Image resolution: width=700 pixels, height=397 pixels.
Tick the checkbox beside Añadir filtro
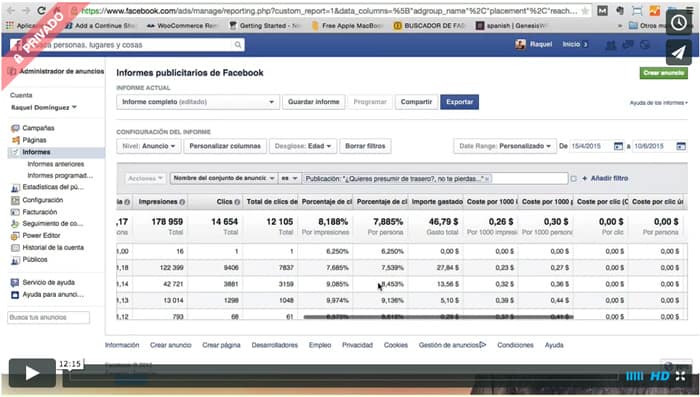(x=573, y=179)
